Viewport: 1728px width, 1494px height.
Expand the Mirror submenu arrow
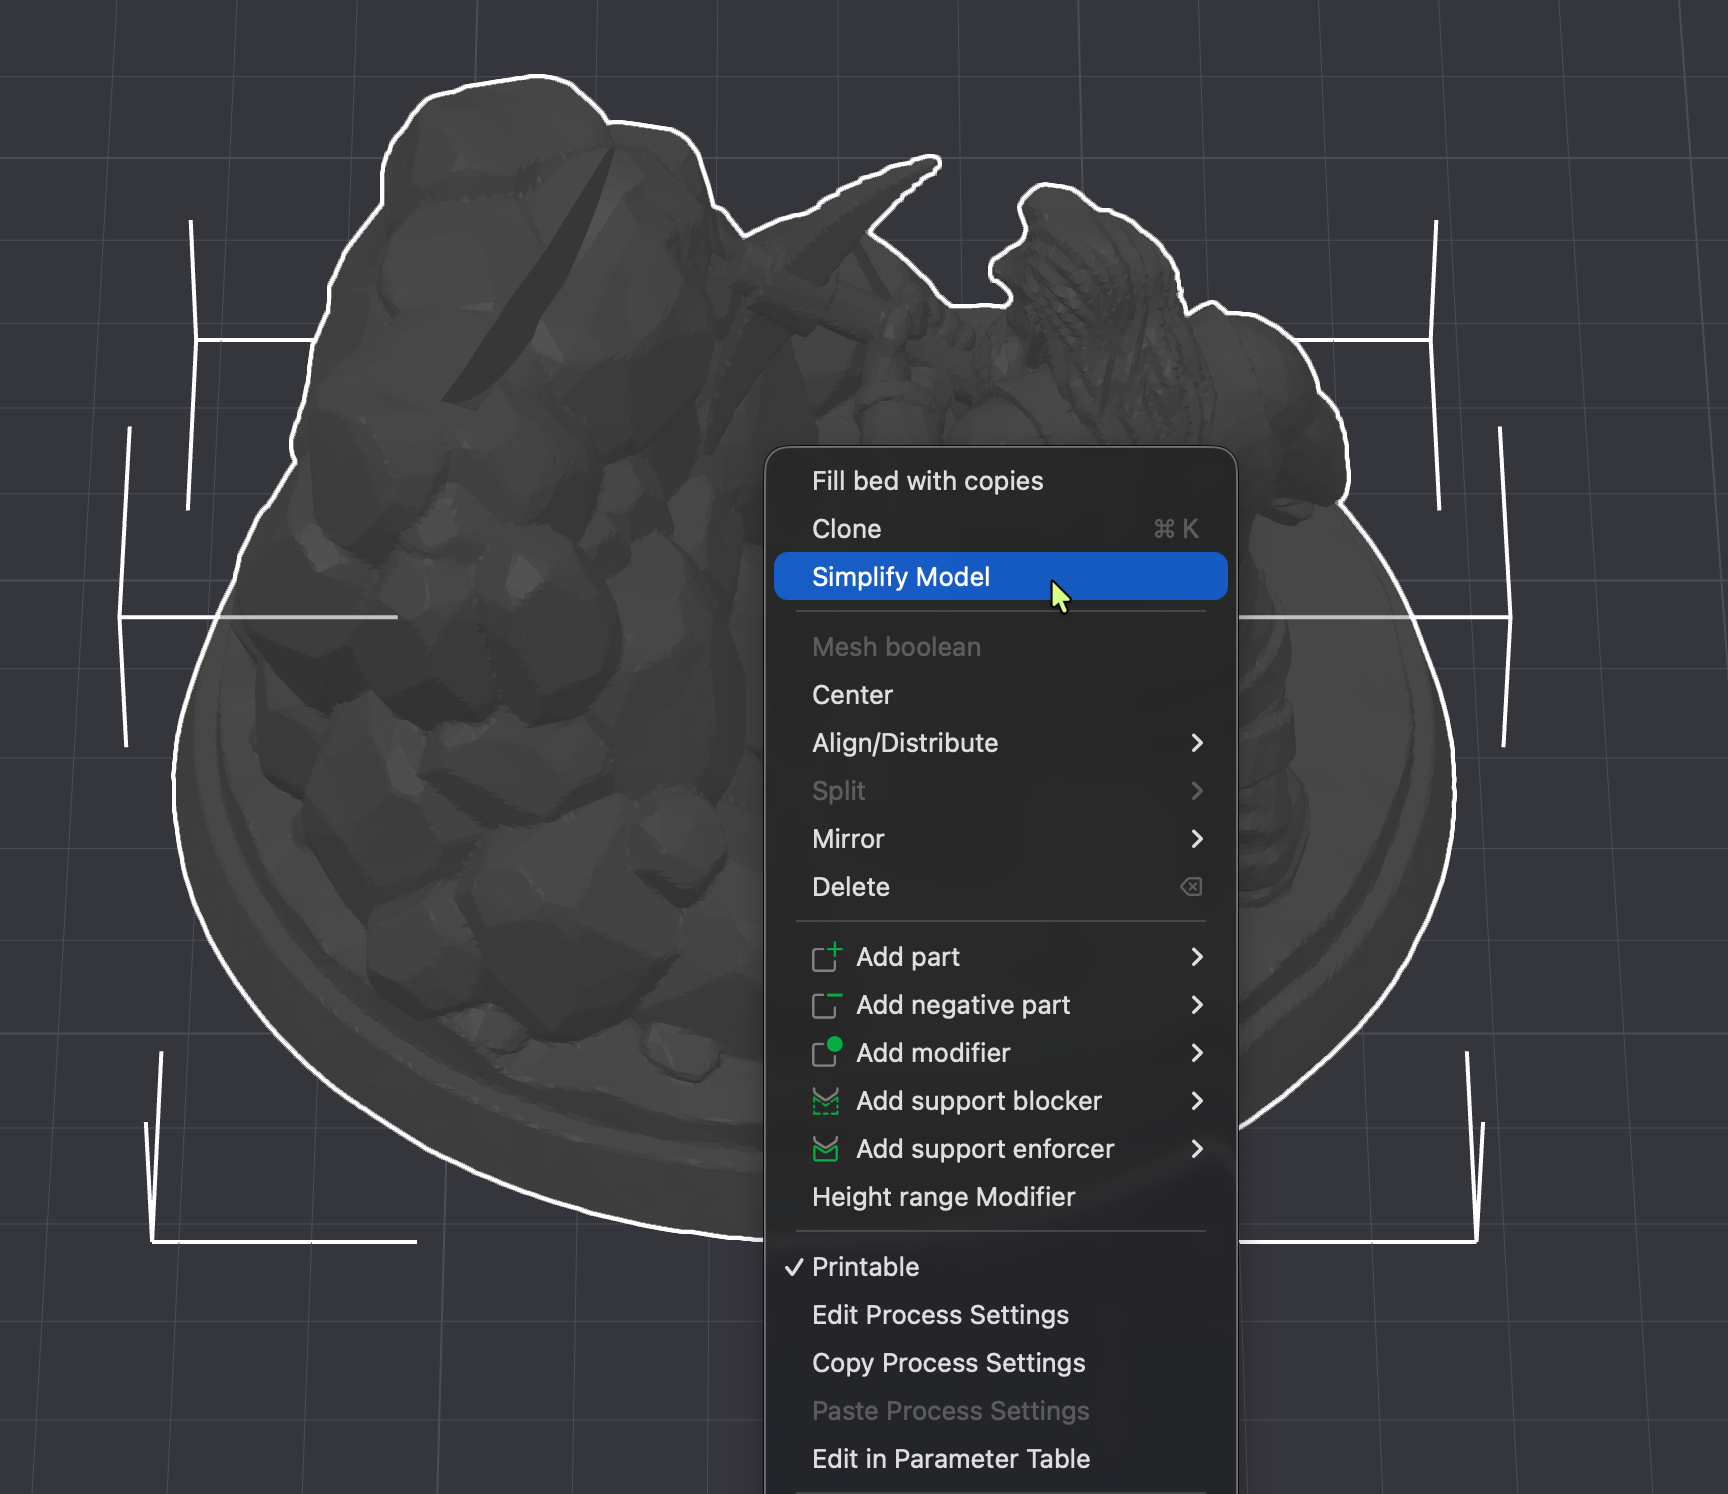point(1196,839)
